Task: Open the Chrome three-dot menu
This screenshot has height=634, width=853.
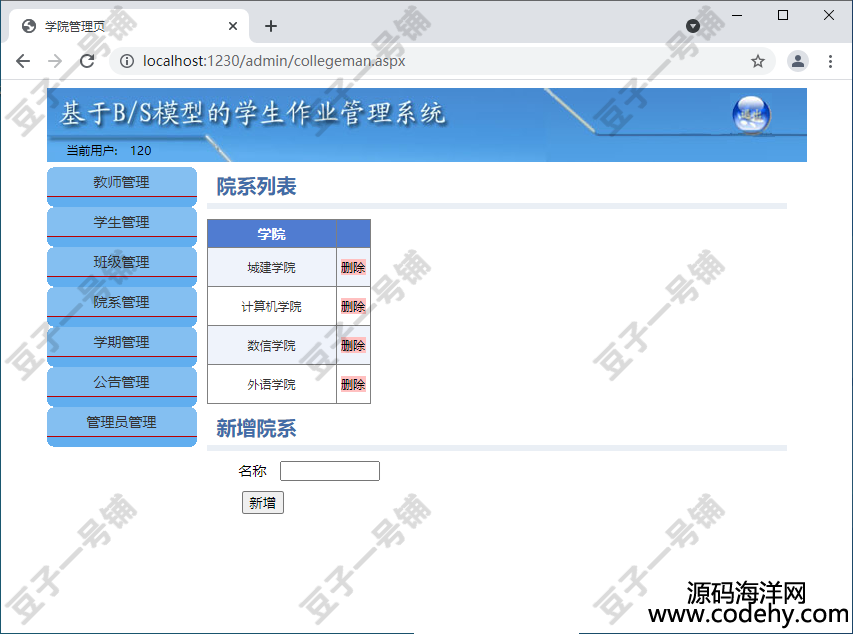Action: [x=830, y=61]
